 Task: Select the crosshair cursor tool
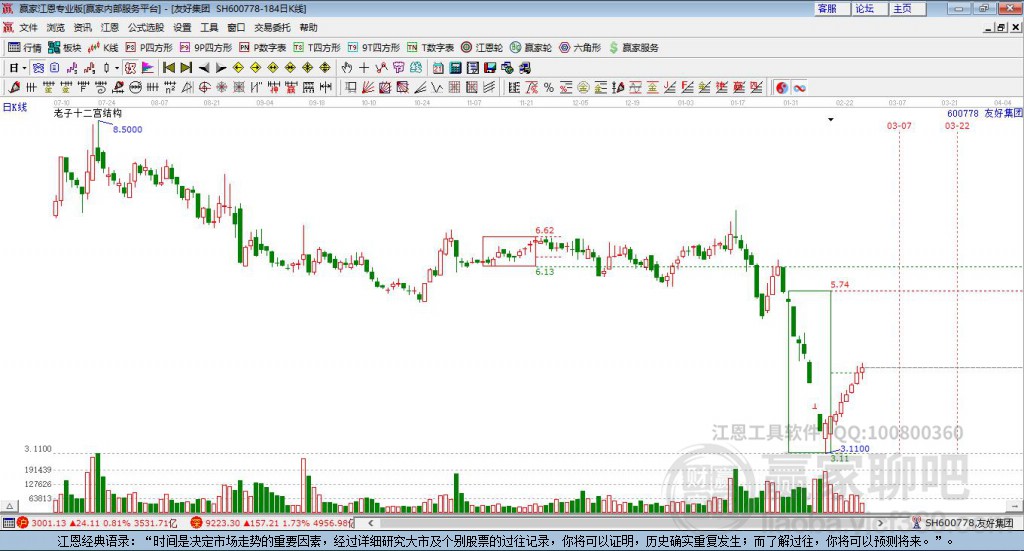pos(364,68)
